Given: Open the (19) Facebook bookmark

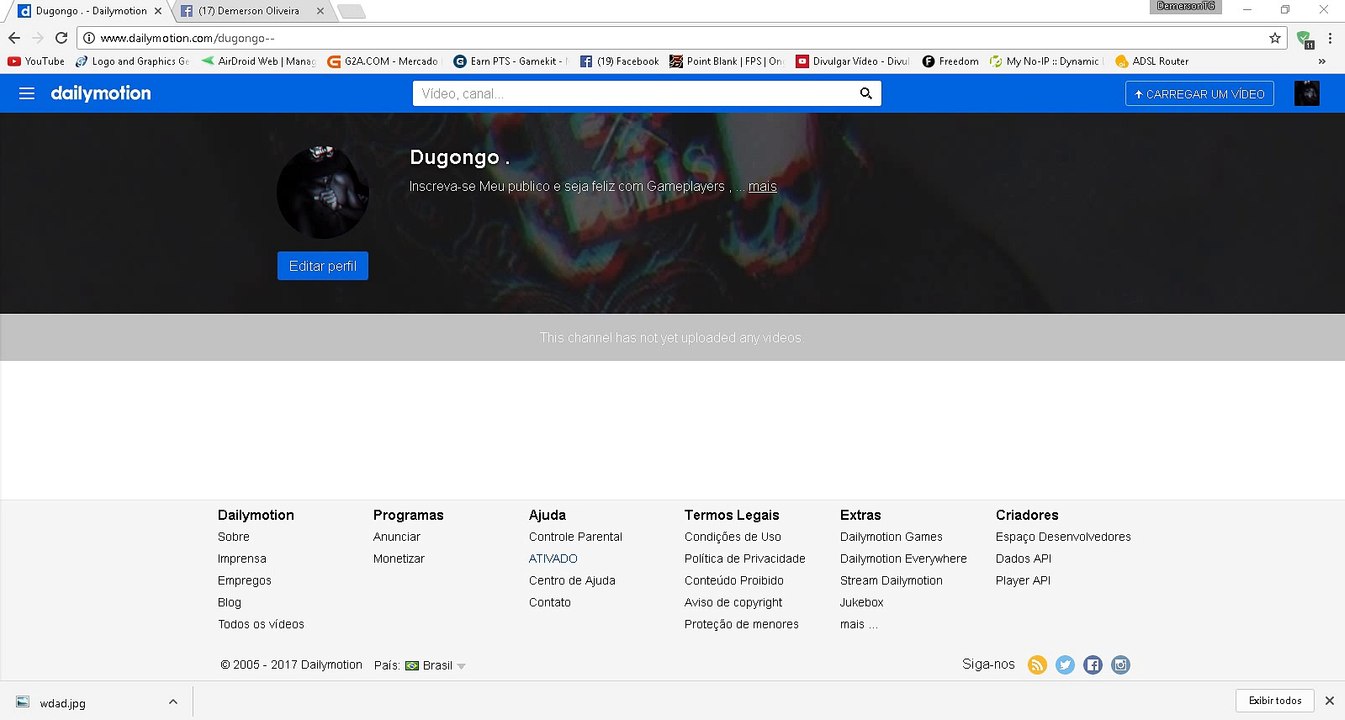Looking at the screenshot, I should (x=620, y=61).
